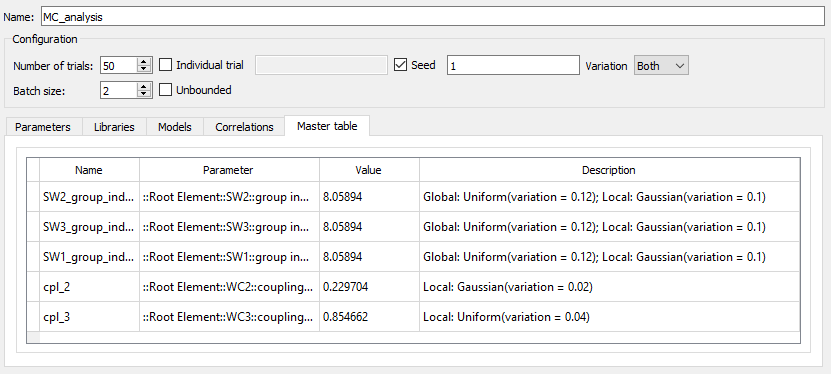Select the SW3_group_ind... name cell
Screen dimensions: 831x374
(x=89, y=227)
